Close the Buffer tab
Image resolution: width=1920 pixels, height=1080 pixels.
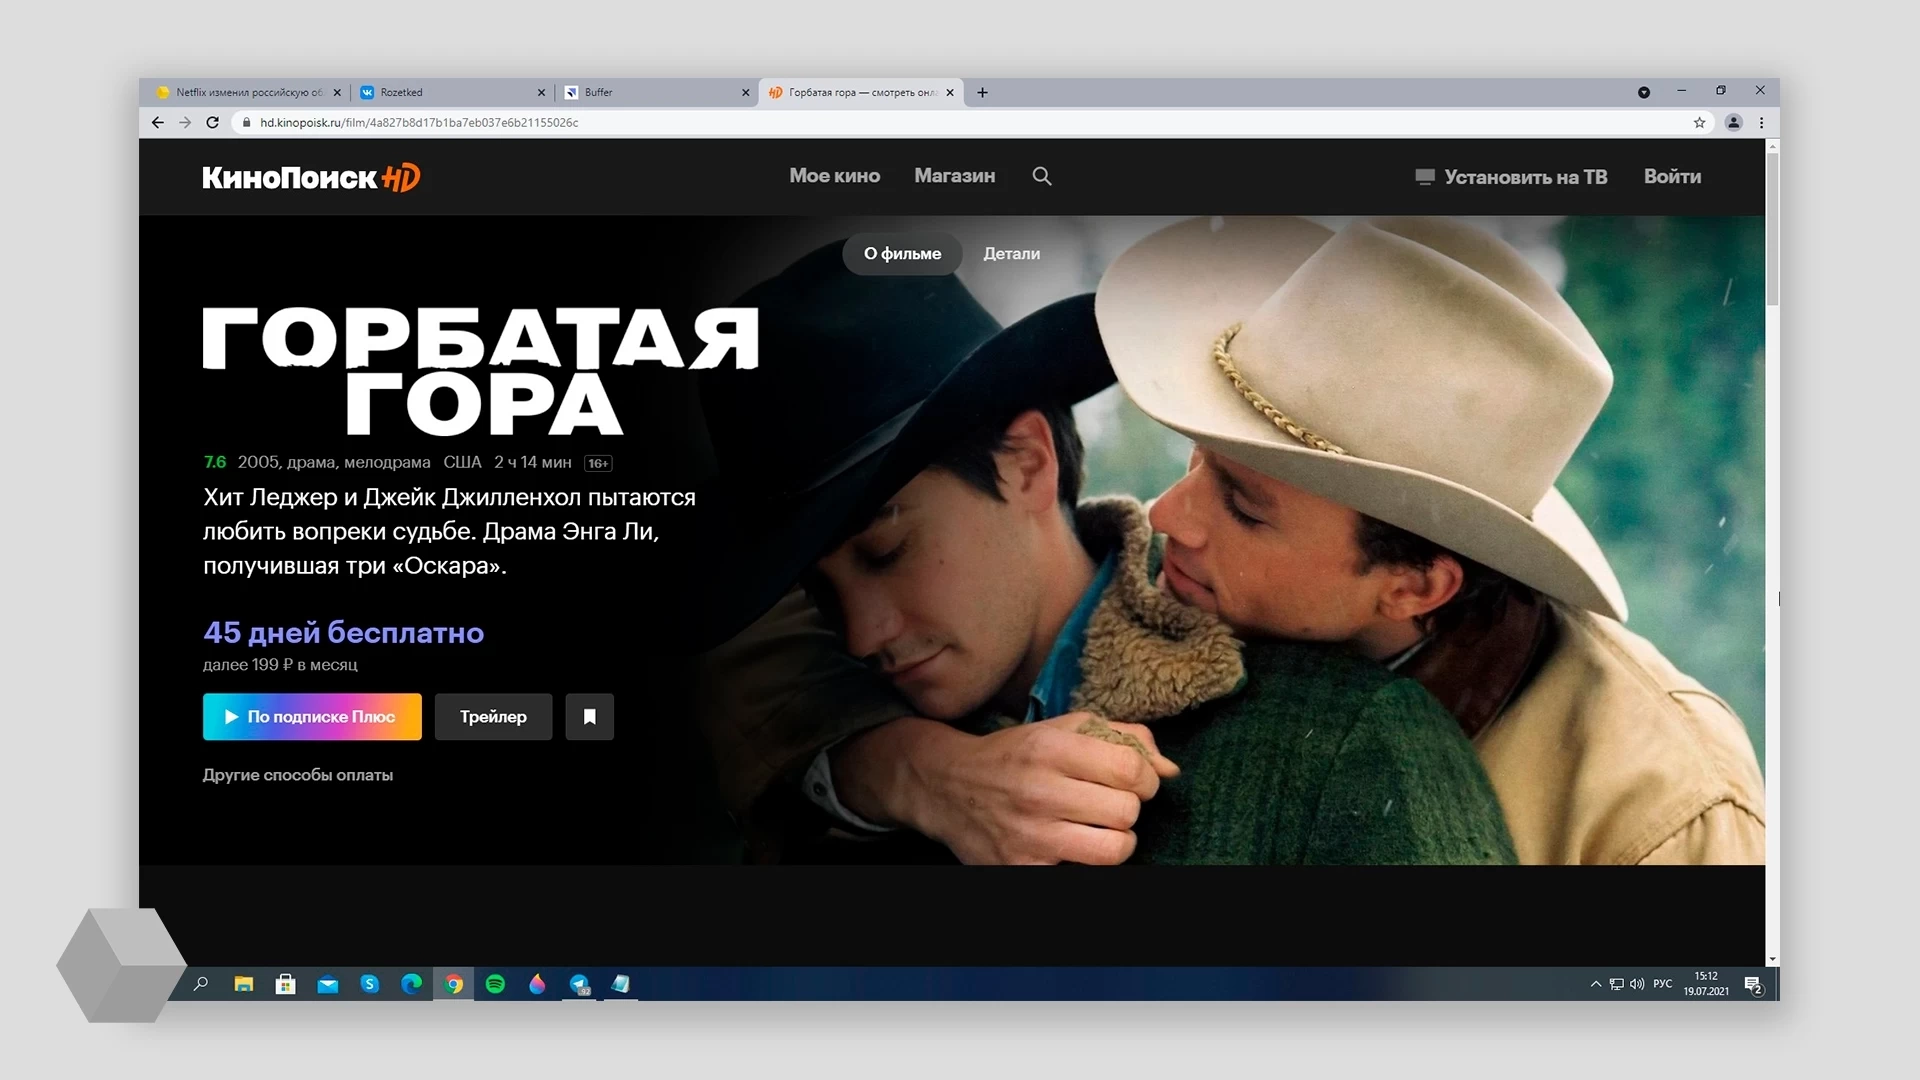(x=745, y=92)
